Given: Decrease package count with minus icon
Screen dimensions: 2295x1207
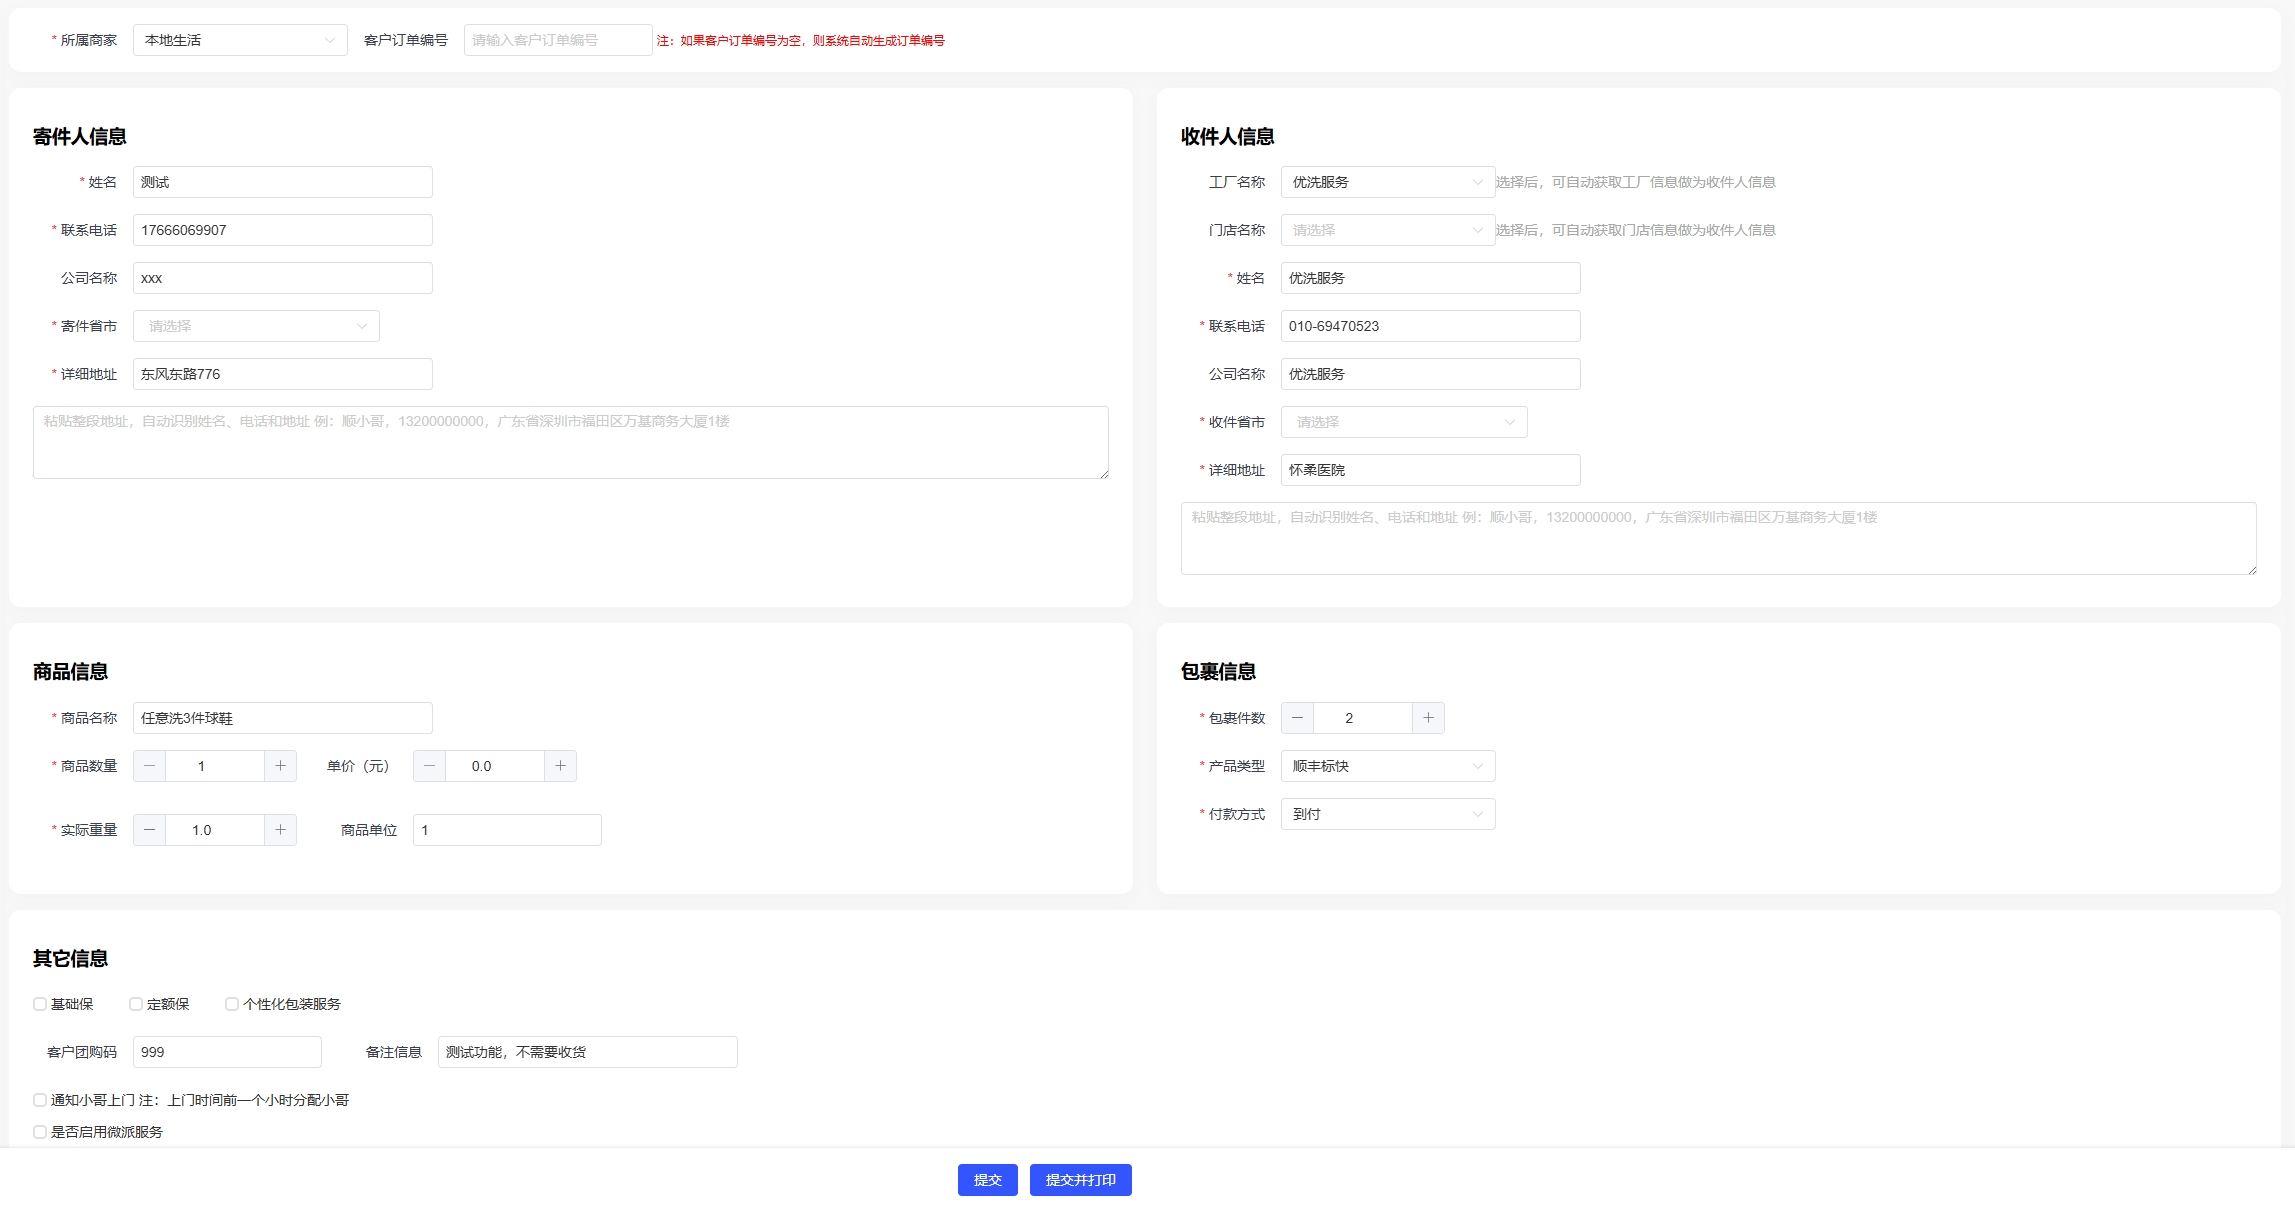Looking at the screenshot, I should coord(1297,718).
